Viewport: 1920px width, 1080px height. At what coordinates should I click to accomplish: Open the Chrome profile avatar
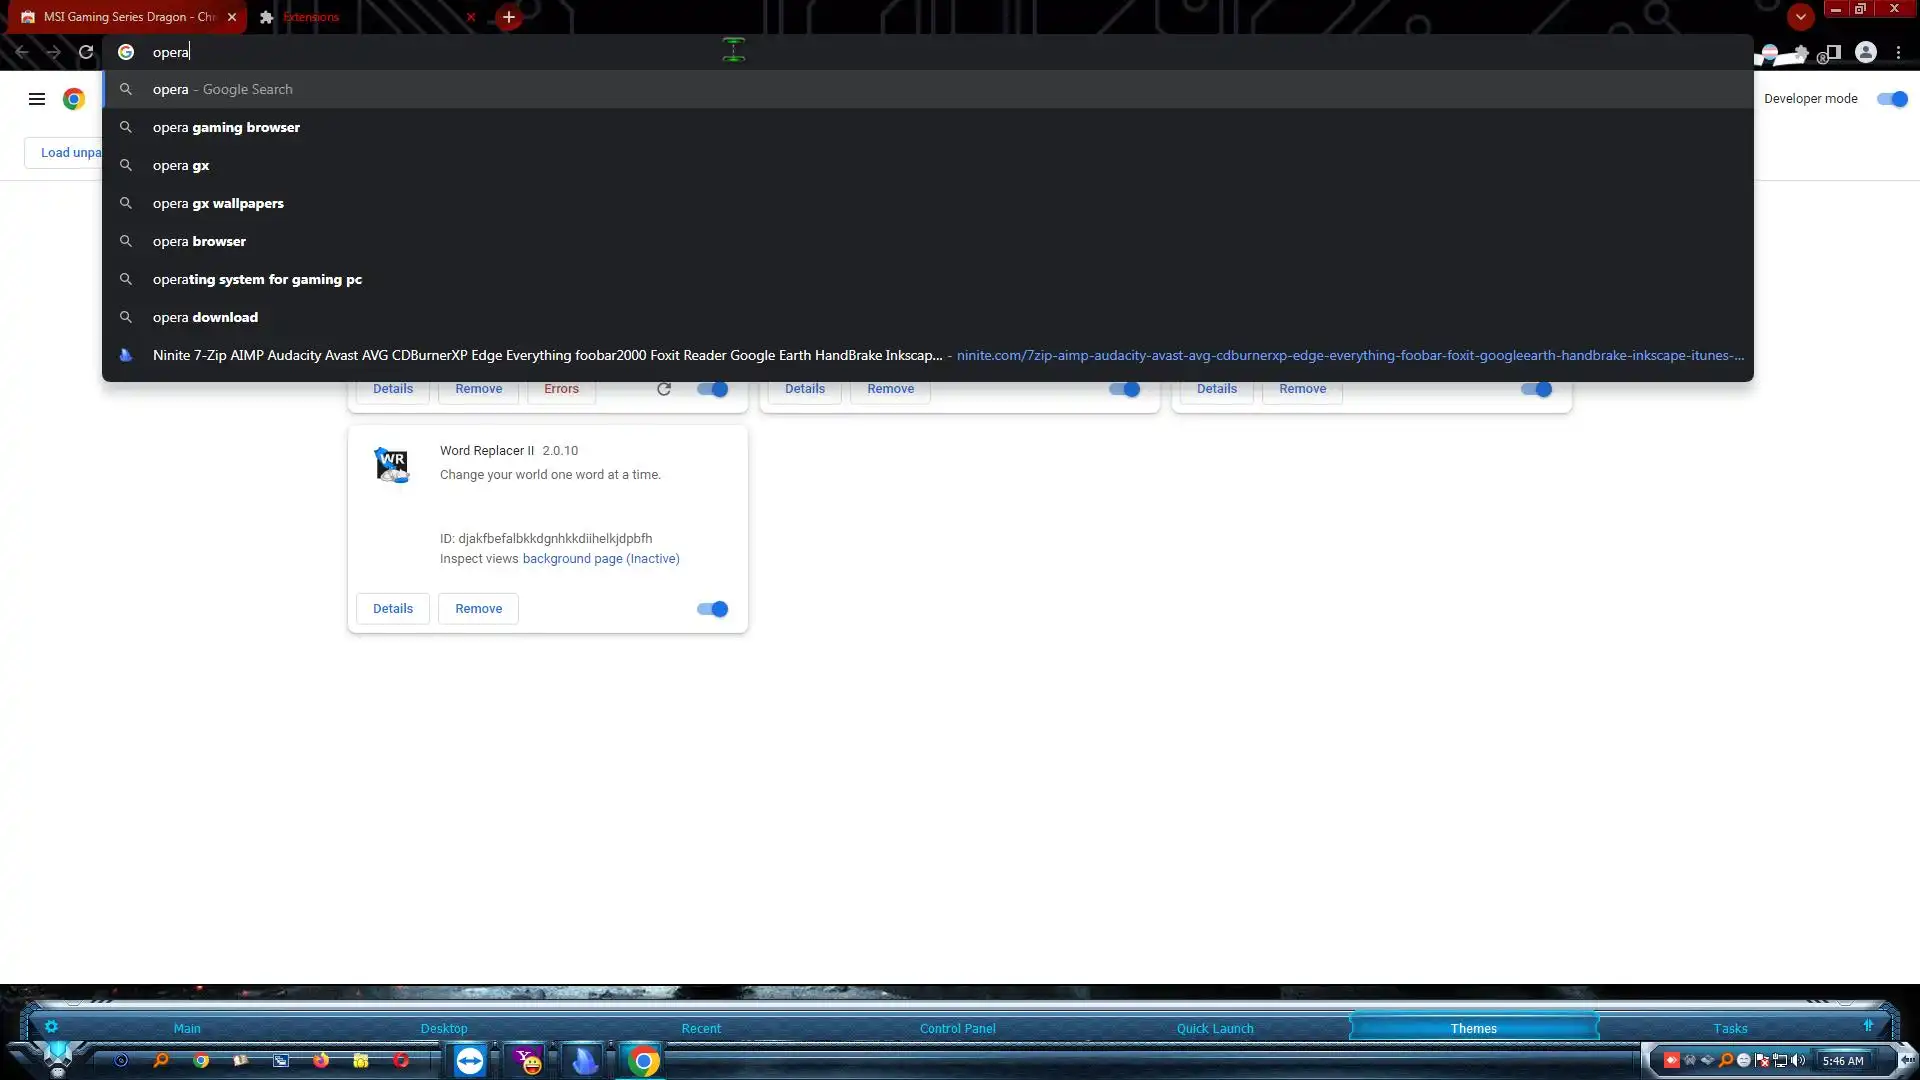pyautogui.click(x=1865, y=52)
